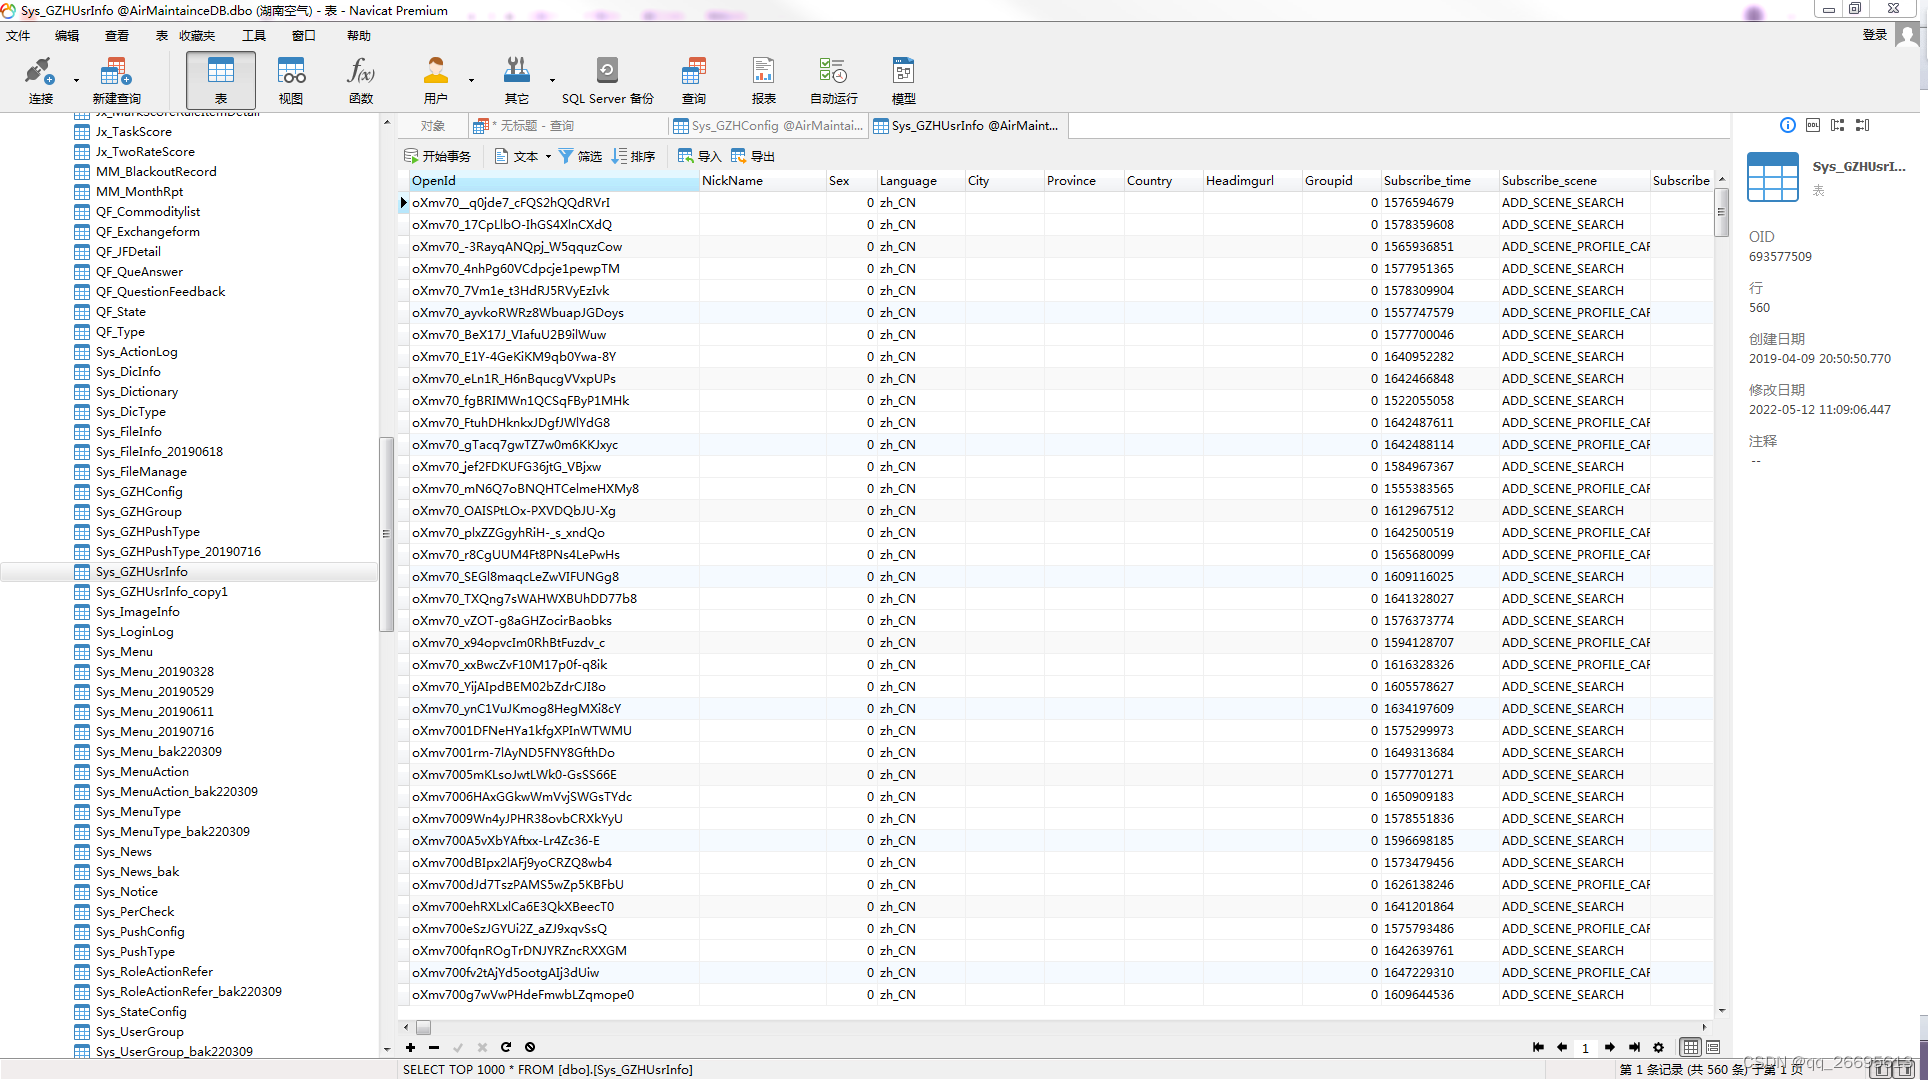Toggle the info panel icon
The width and height of the screenshot is (1928, 1080).
pos(1787,125)
